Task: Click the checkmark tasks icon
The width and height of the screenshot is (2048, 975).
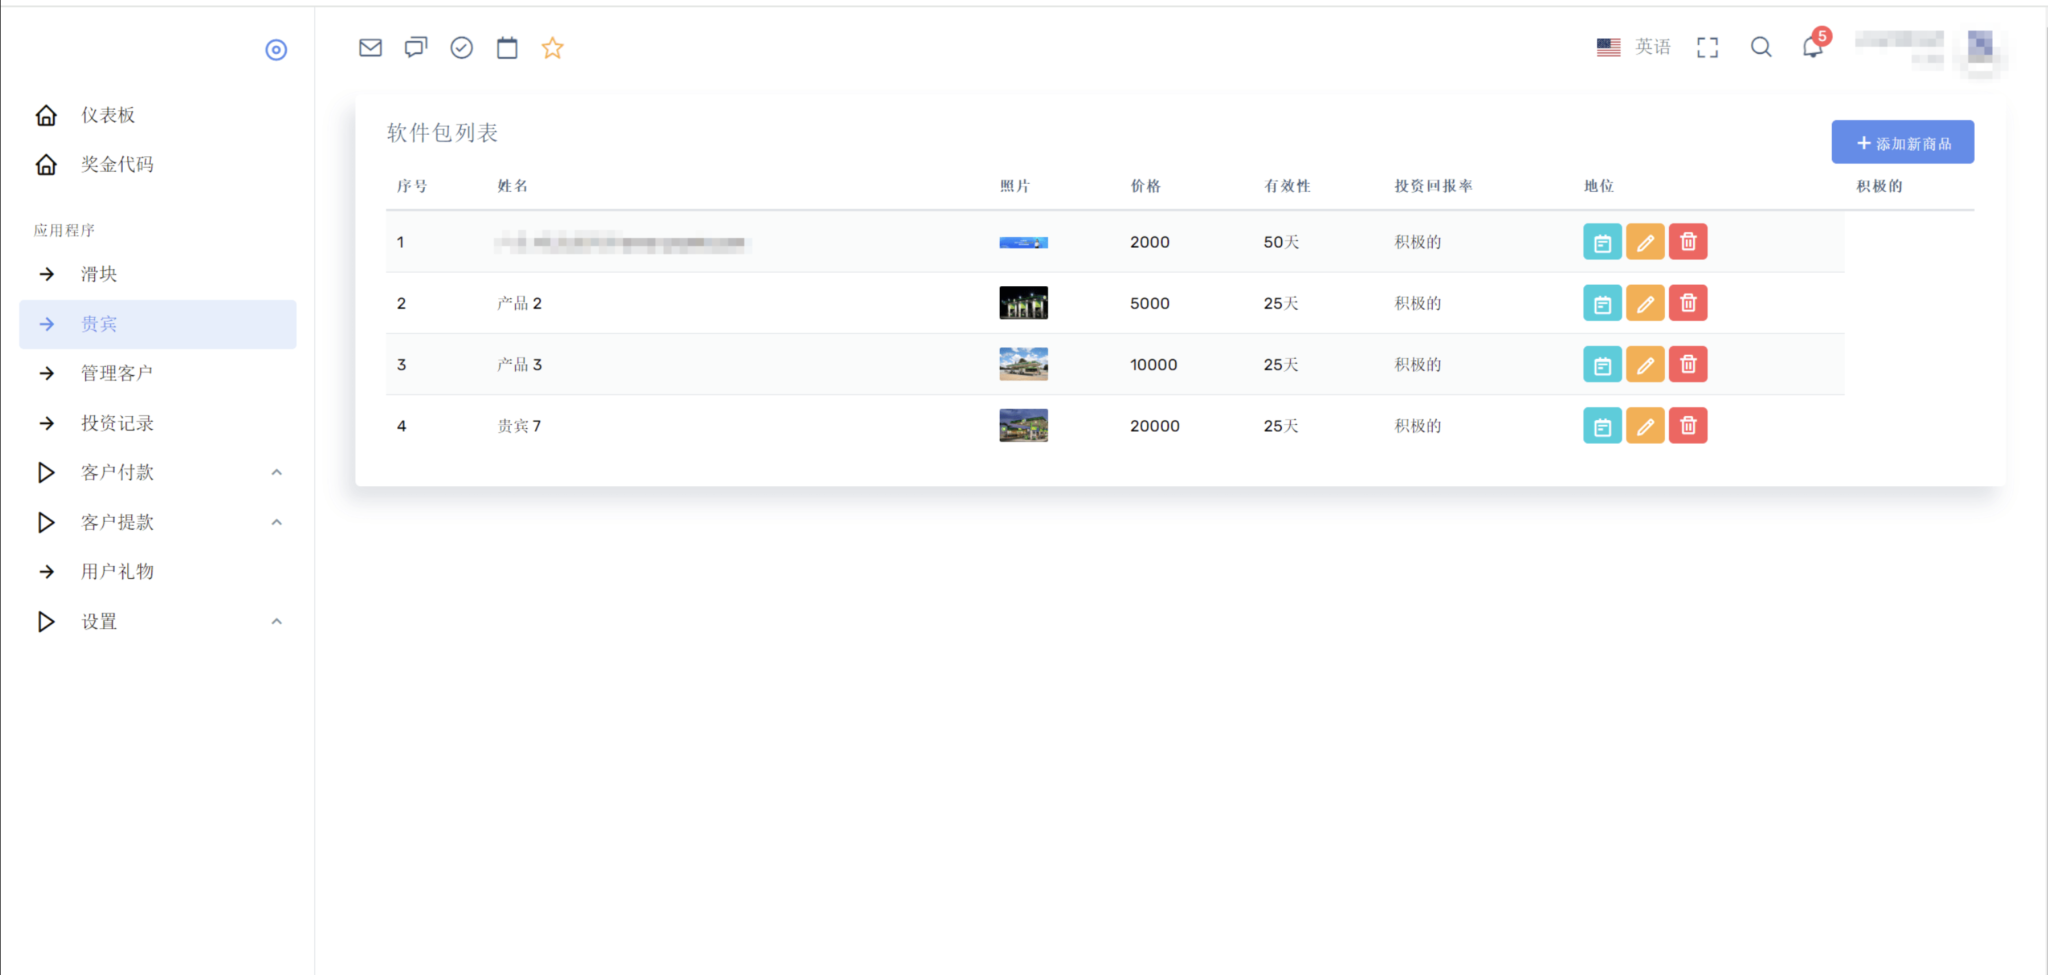Action: click(461, 48)
